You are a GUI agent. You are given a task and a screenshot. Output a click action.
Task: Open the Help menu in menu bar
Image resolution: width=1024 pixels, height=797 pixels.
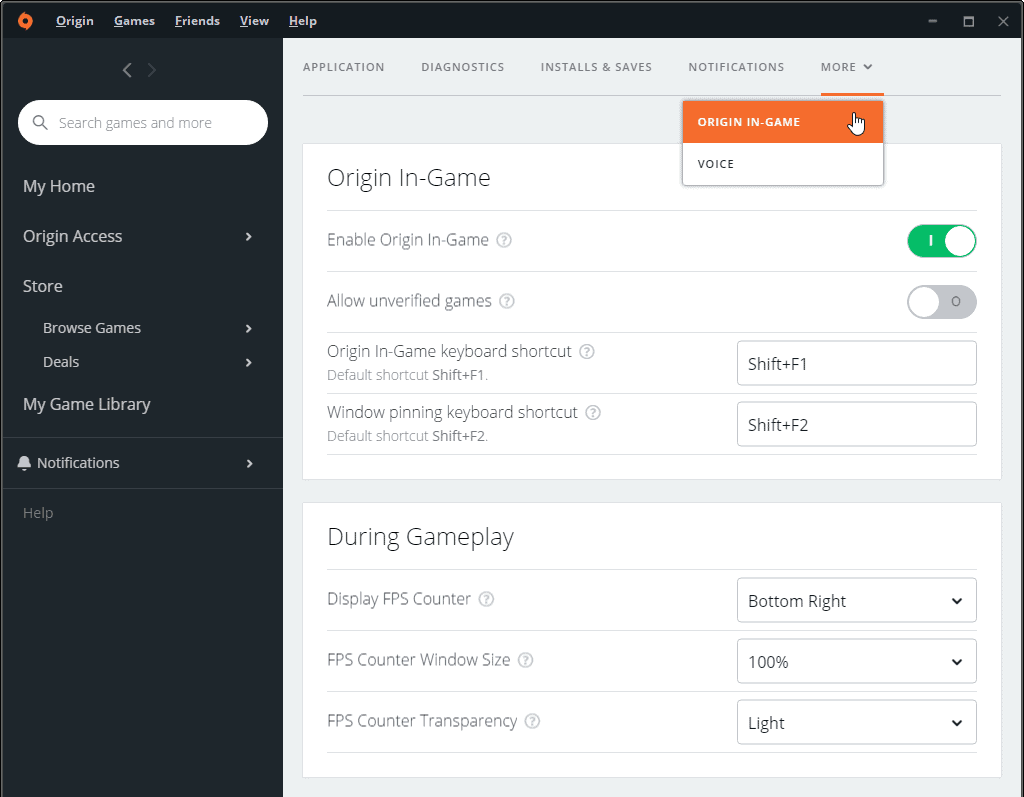[x=302, y=21]
